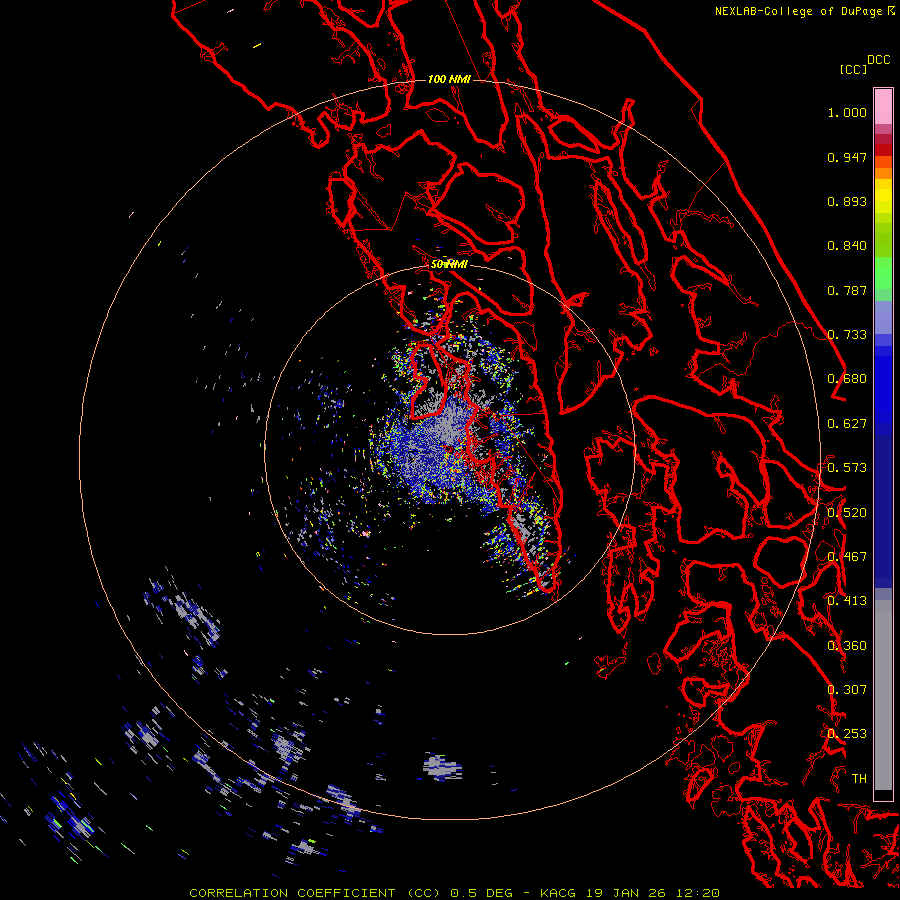Click the 0.5 DEG elevation text

(x=481, y=893)
